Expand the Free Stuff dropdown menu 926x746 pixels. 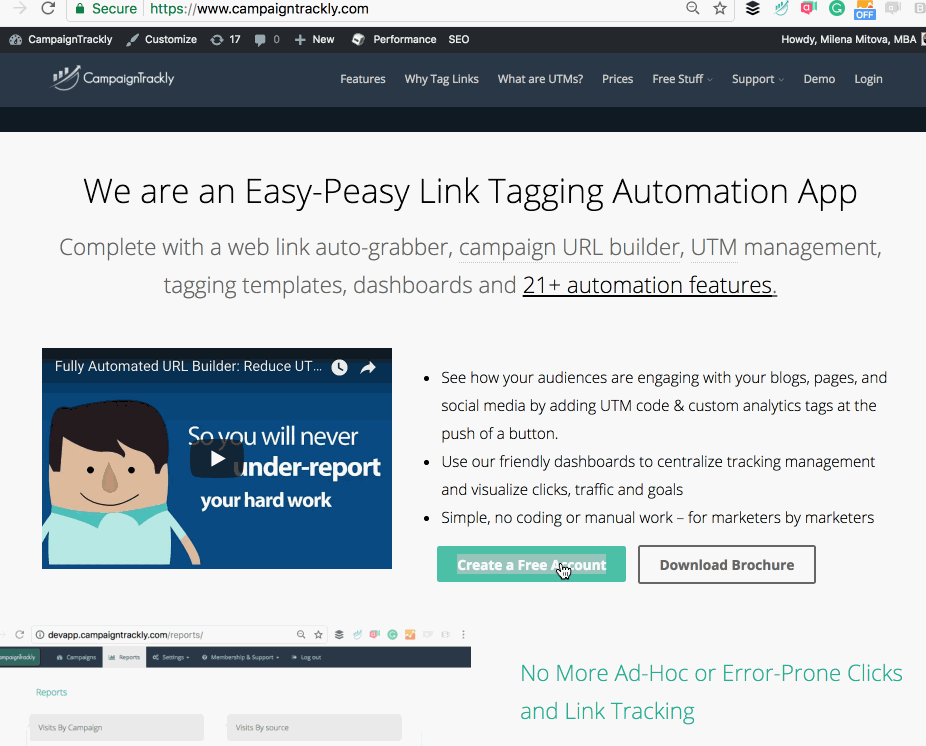click(x=682, y=79)
